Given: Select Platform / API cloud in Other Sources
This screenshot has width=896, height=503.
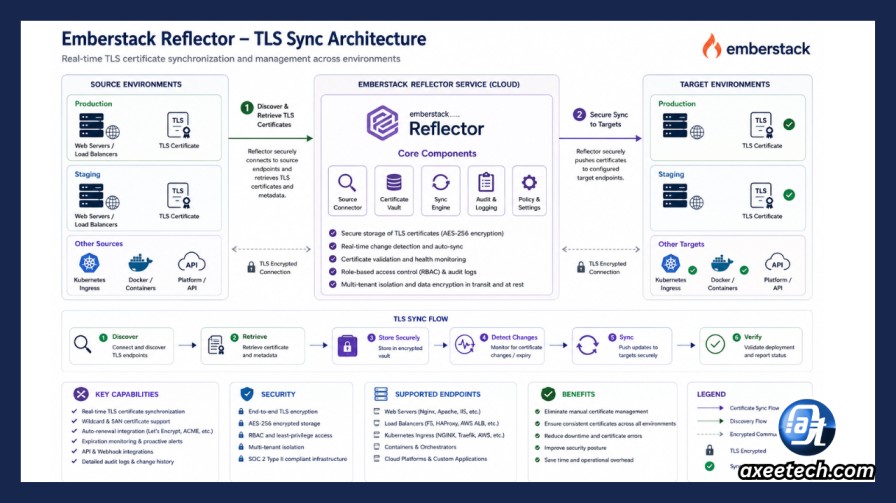Looking at the screenshot, I should tap(191, 264).
